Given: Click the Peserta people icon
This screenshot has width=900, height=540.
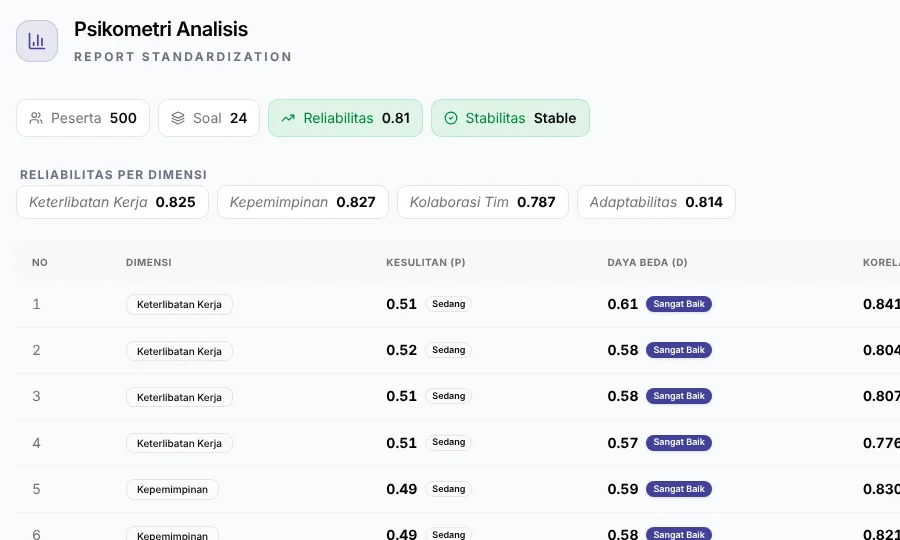Looking at the screenshot, I should click(36, 118).
